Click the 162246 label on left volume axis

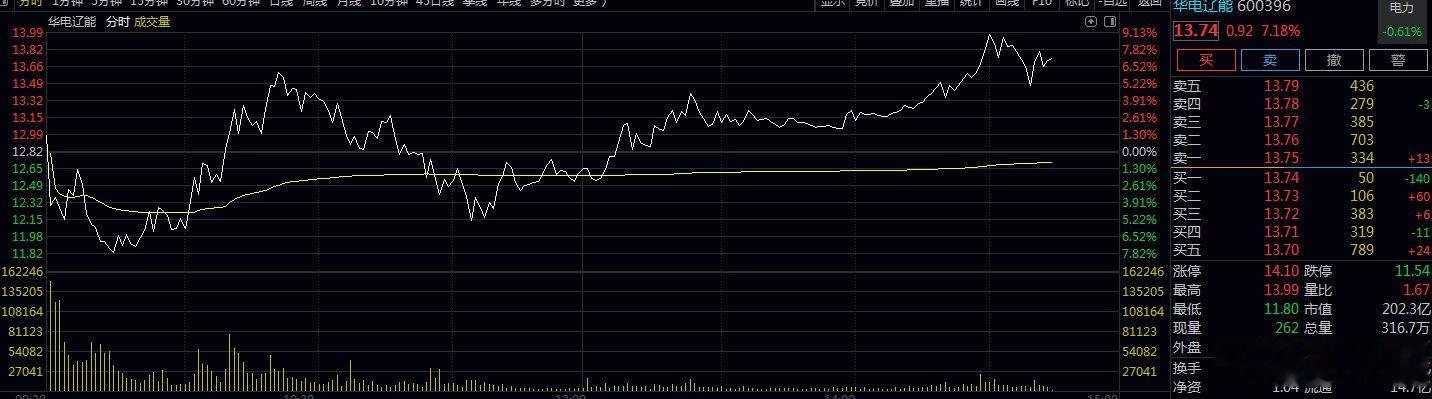(x=23, y=271)
